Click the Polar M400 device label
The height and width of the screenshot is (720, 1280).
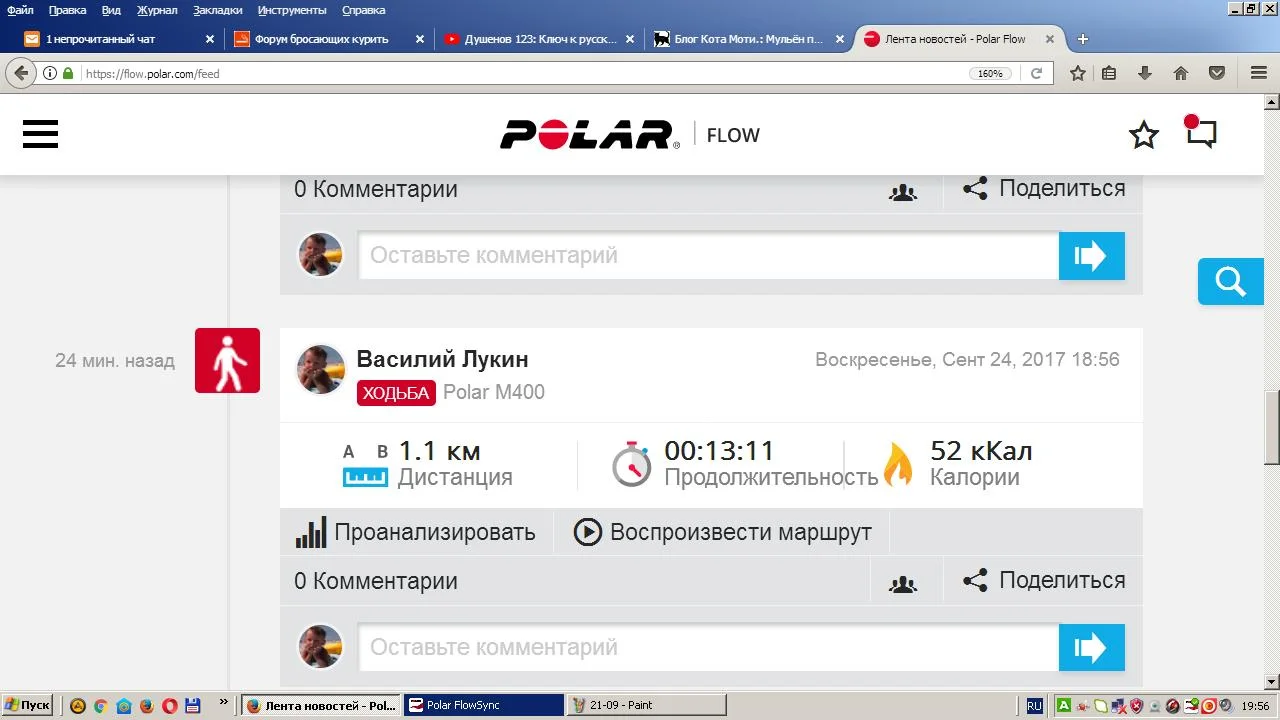494,392
